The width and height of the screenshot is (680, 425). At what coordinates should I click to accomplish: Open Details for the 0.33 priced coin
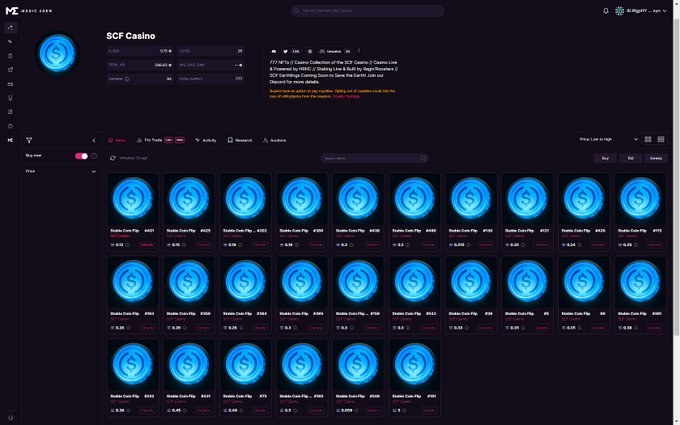tap(485, 327)
